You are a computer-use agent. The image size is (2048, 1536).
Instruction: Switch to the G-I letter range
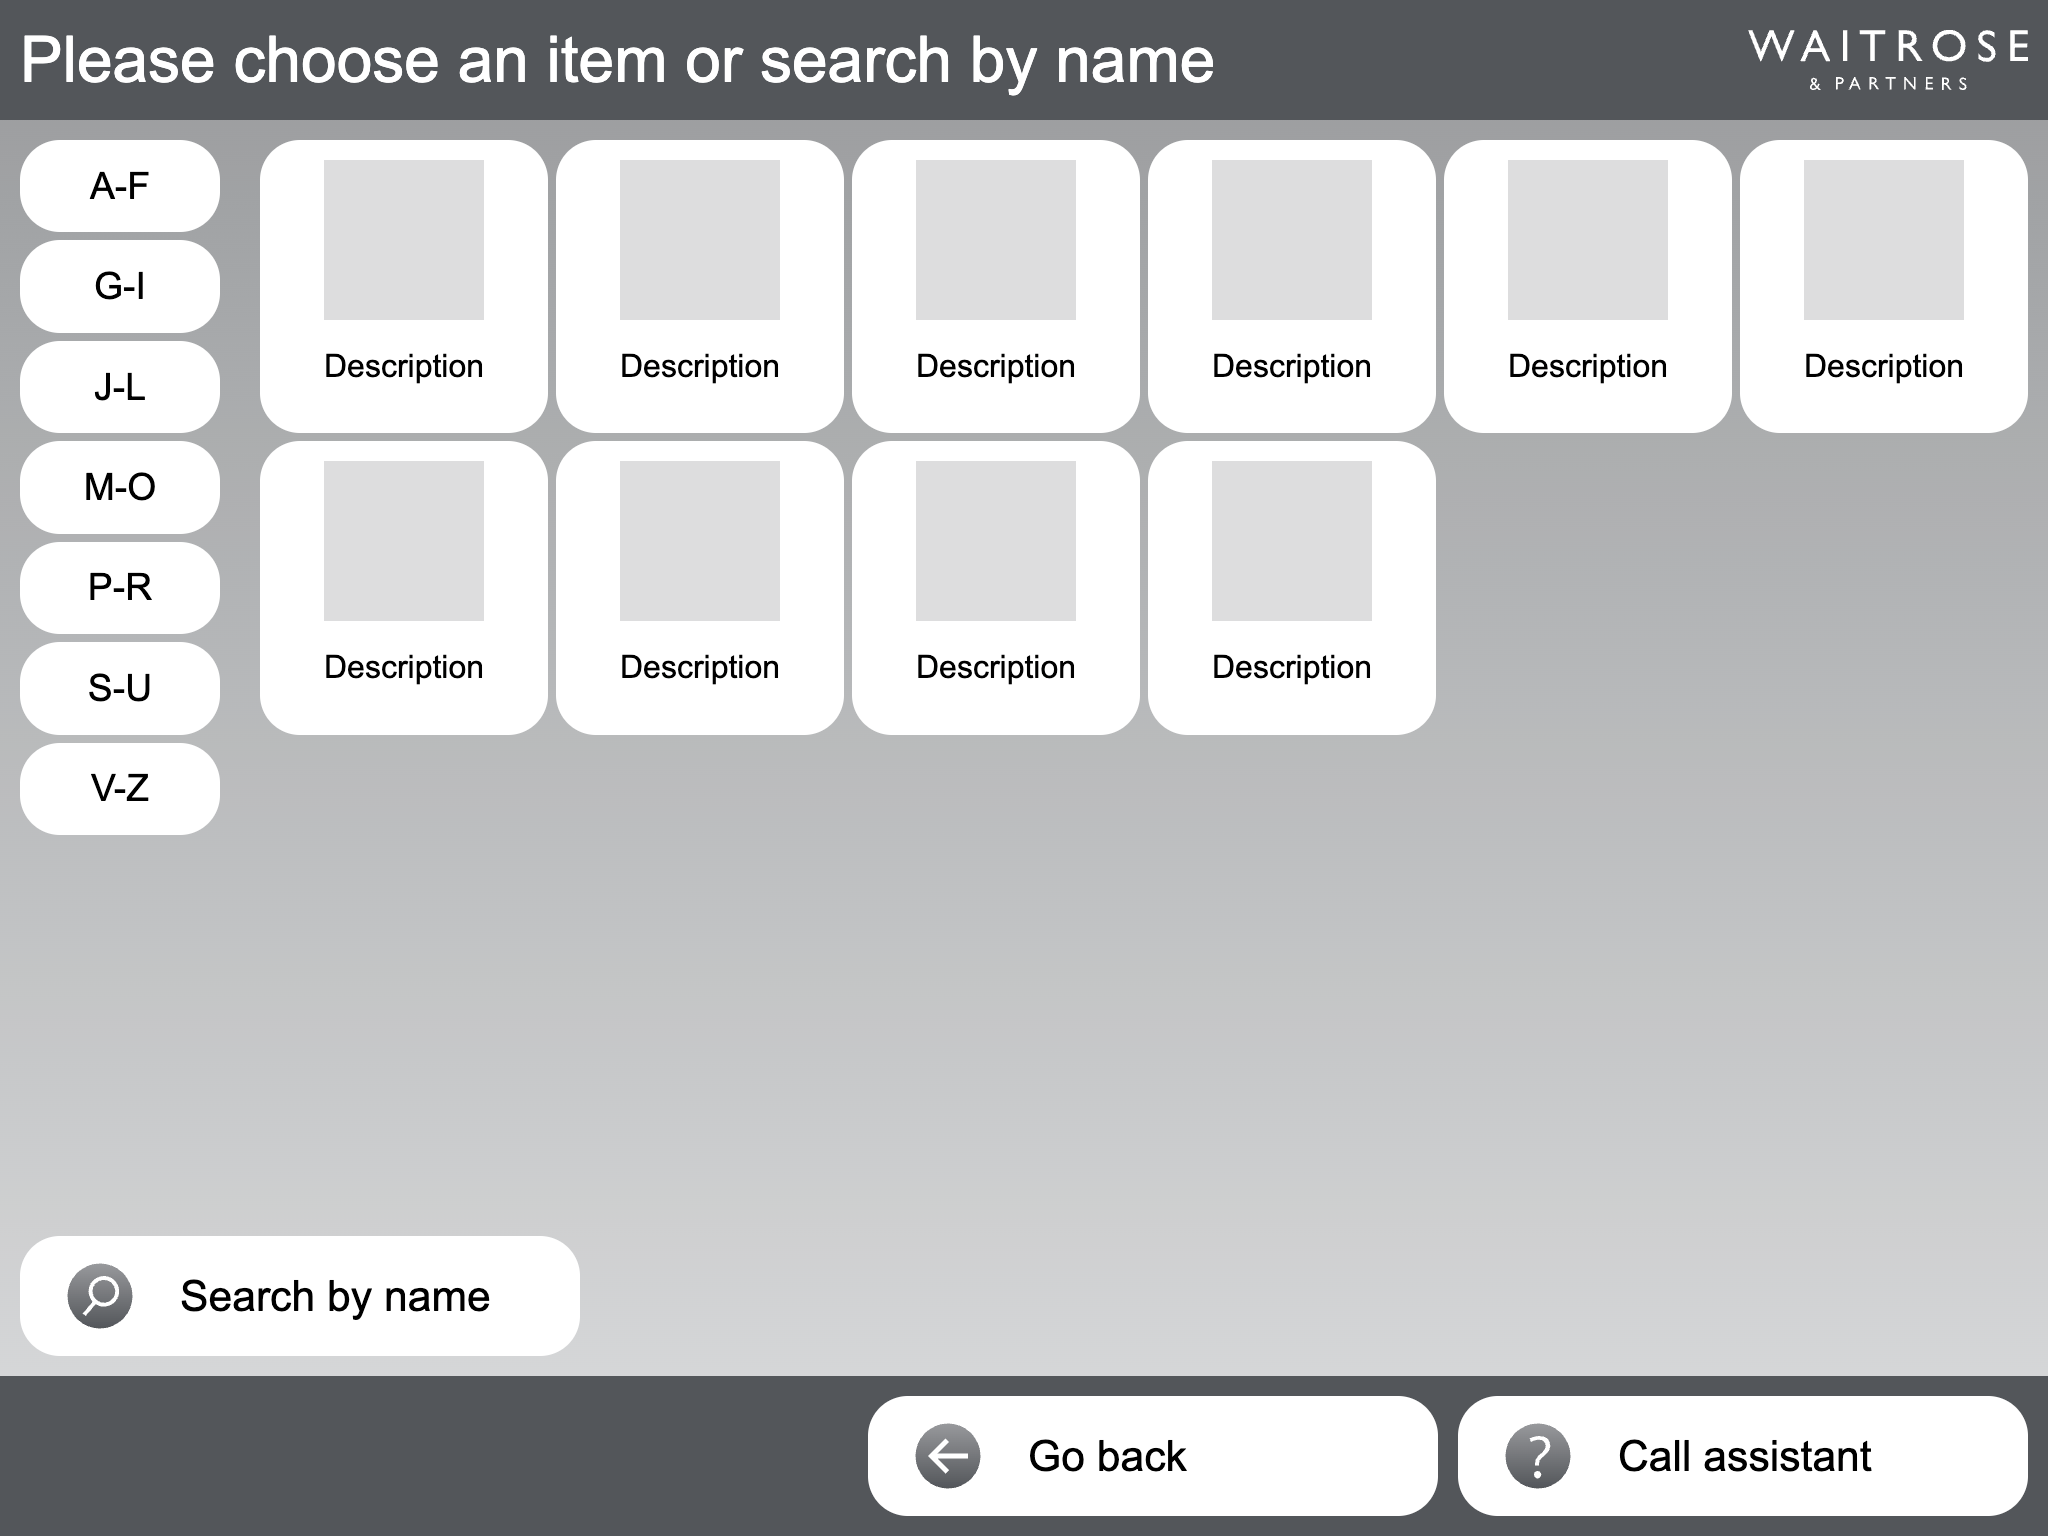[x=120, y=286]
